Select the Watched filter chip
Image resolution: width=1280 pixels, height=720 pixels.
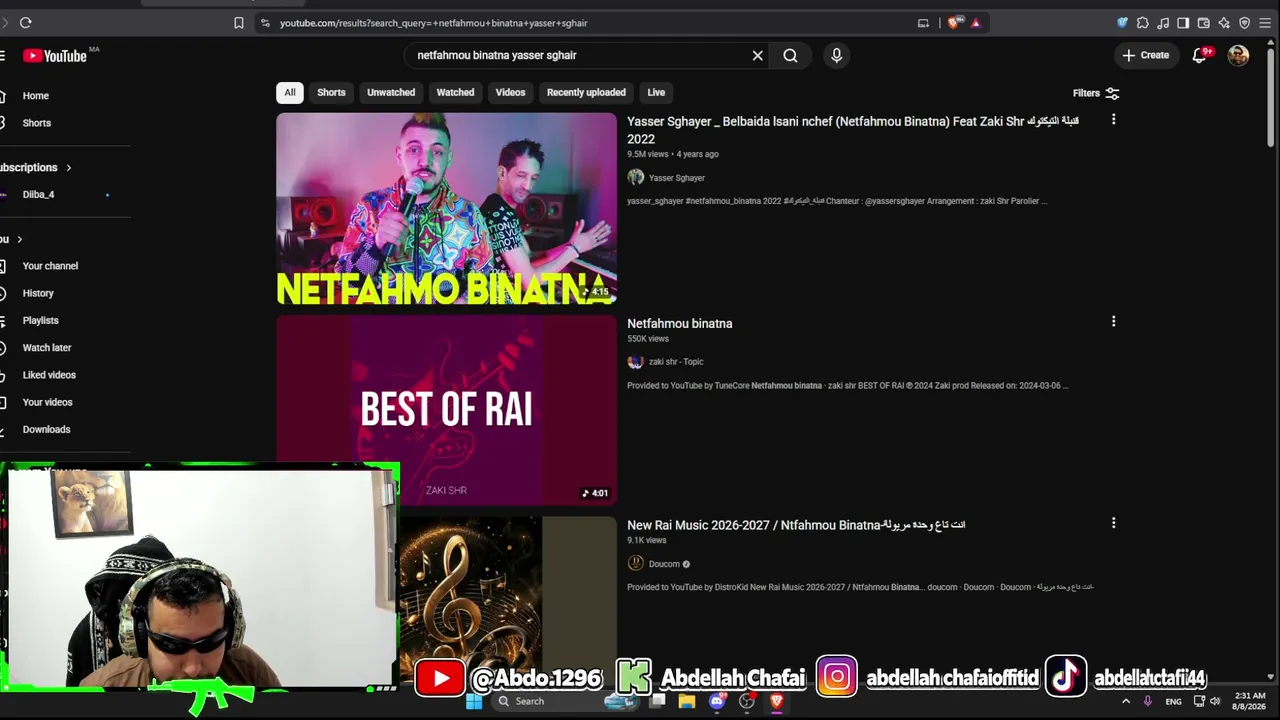click(x=455, y=93)
